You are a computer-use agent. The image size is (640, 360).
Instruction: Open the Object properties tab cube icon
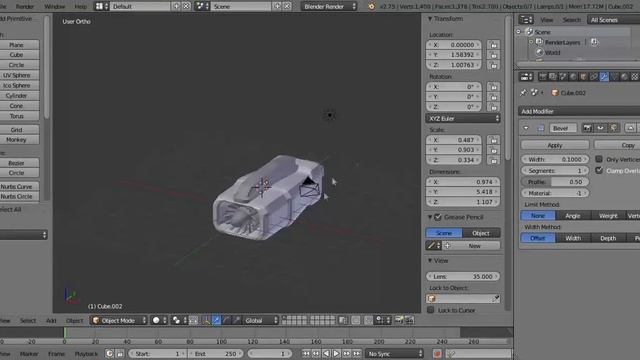(583, 77)
